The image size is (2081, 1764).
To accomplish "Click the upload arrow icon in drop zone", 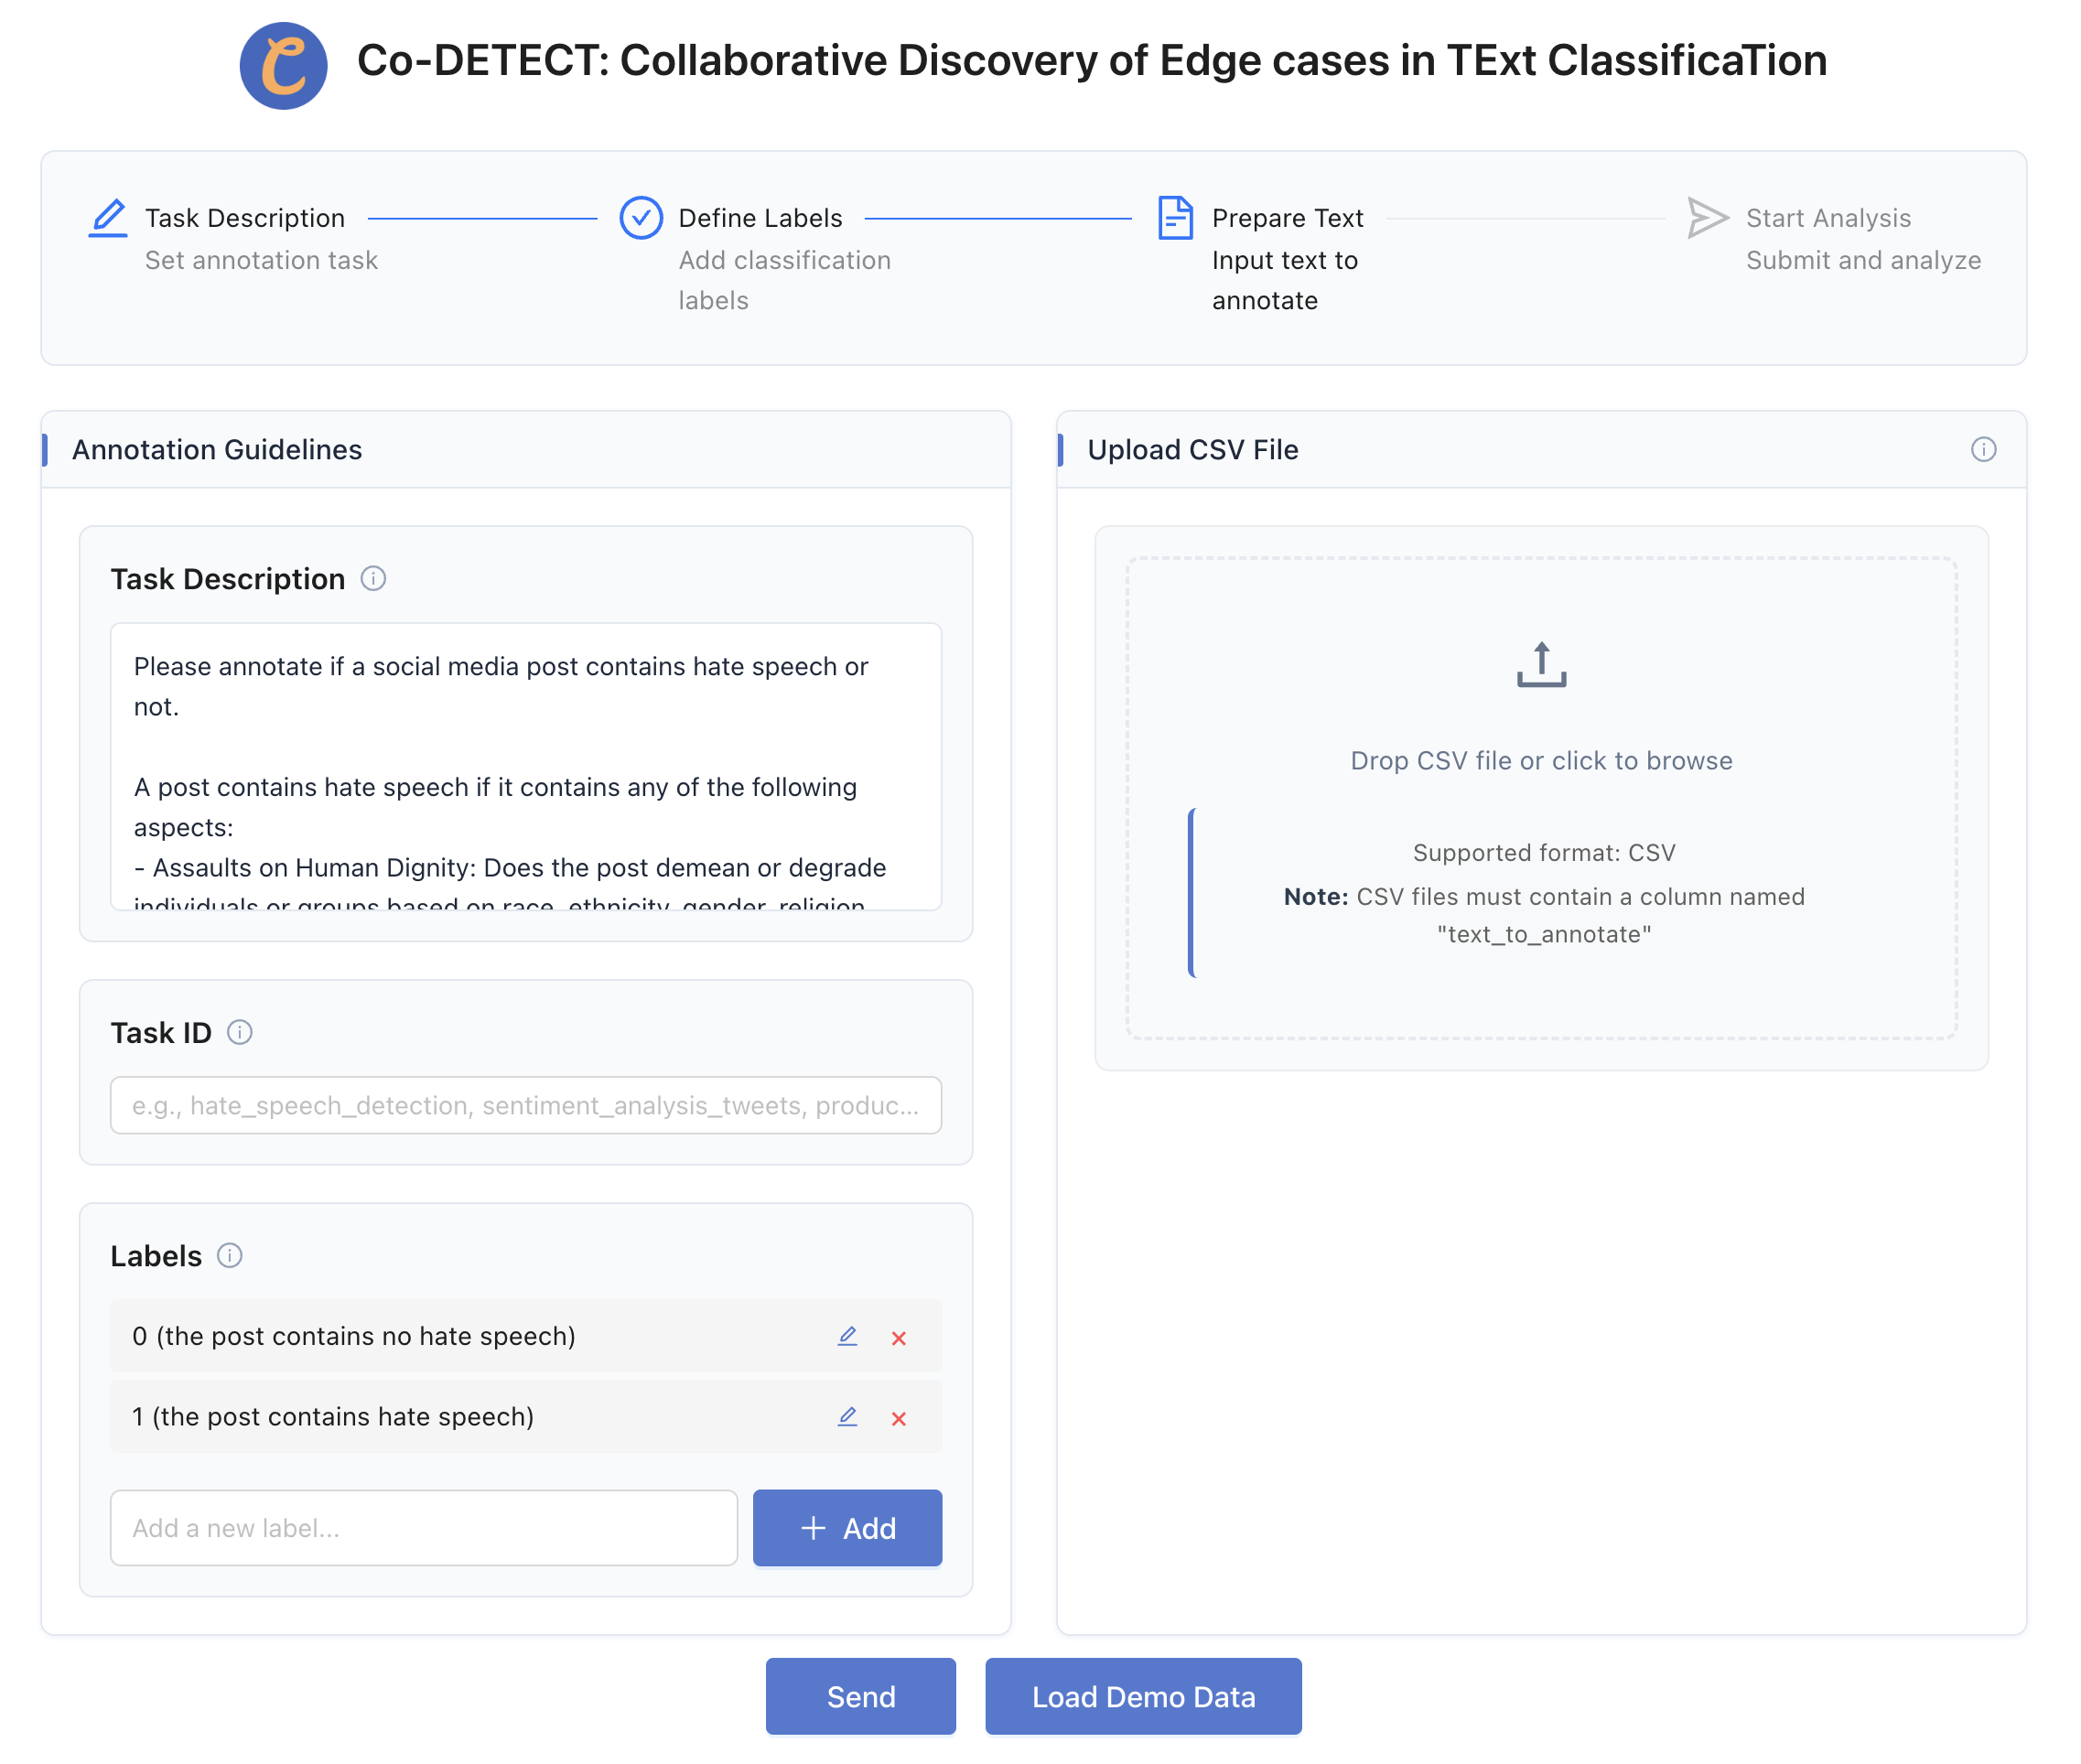I will 1540,665.
